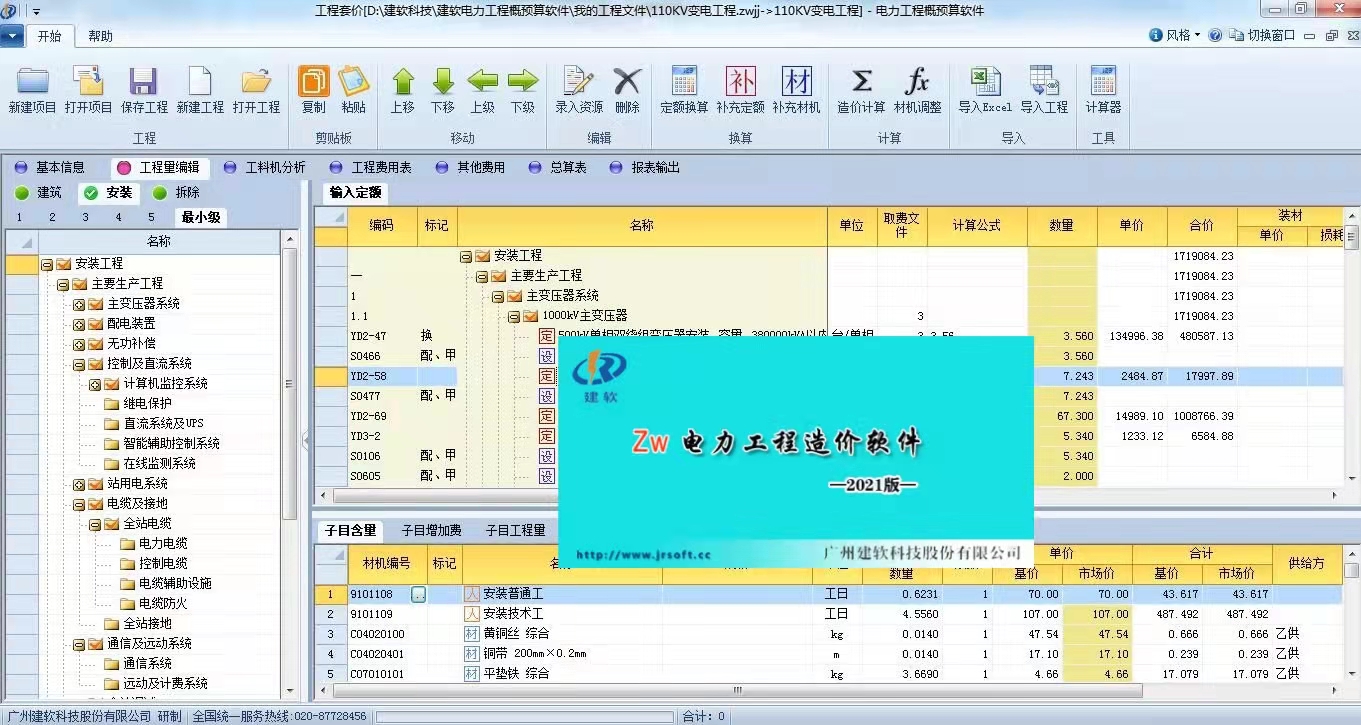The width and height of the screenshot is (1361, 725).
Task: Collapse the 电缆及接地 tree node
Action: (x=78, y=504)
